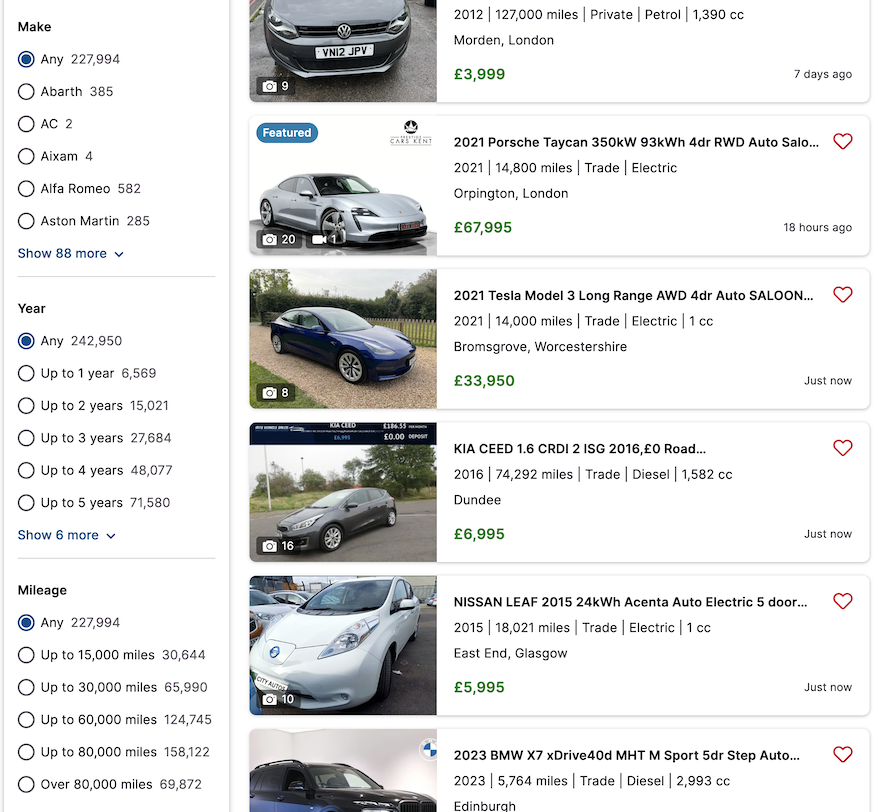This screenshot has width=875, height=812.
Task: Click price £67,995 on Porsche Taycan
Action: (483, 228)
